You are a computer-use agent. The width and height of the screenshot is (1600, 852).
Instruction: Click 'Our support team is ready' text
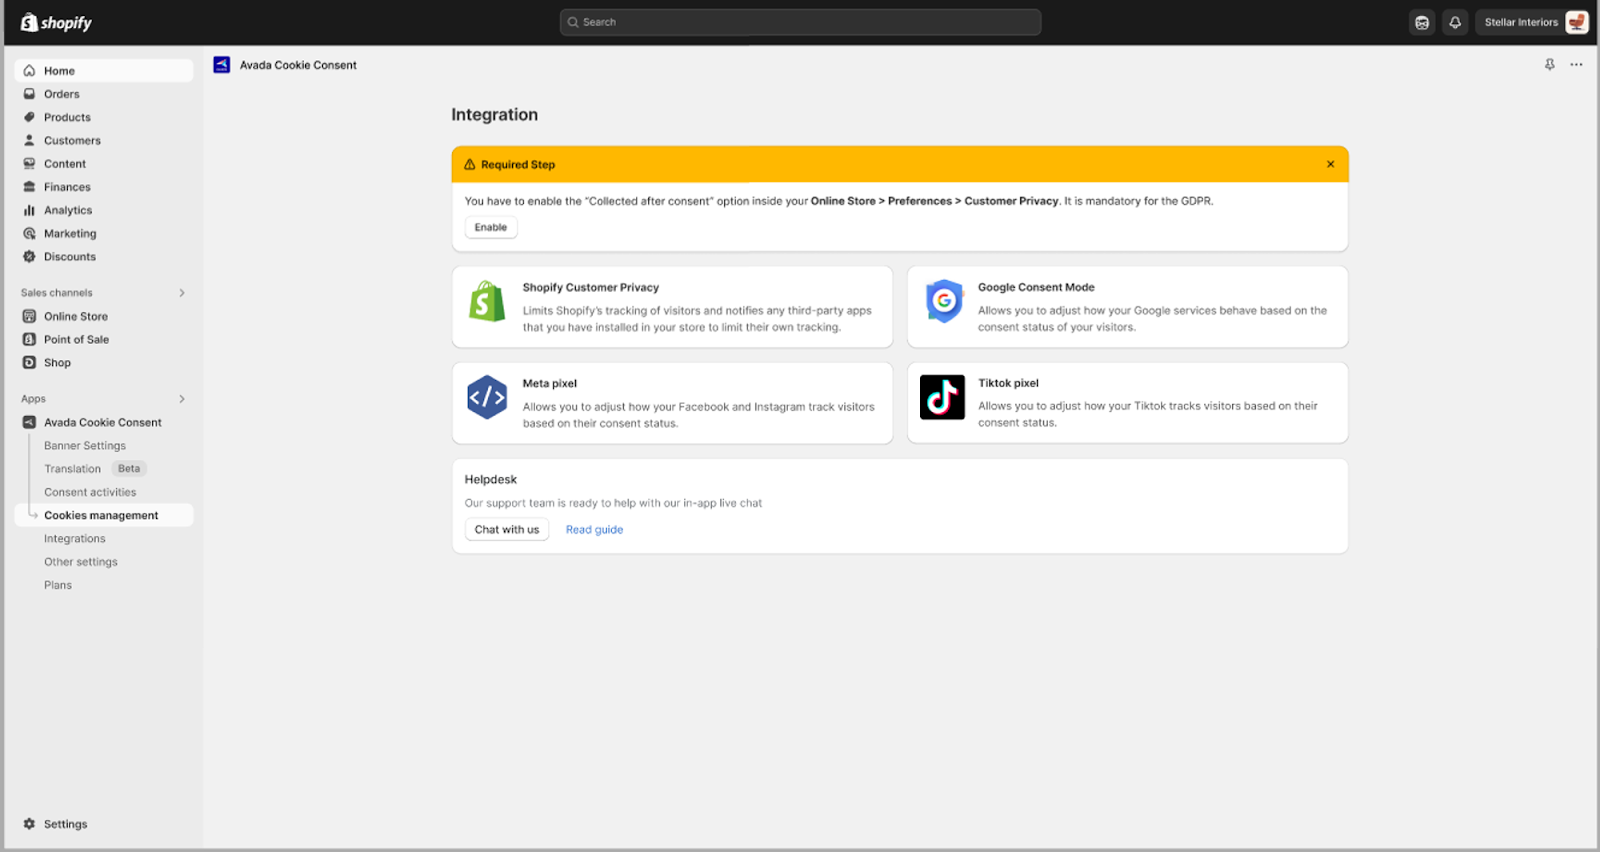(613, 503)
